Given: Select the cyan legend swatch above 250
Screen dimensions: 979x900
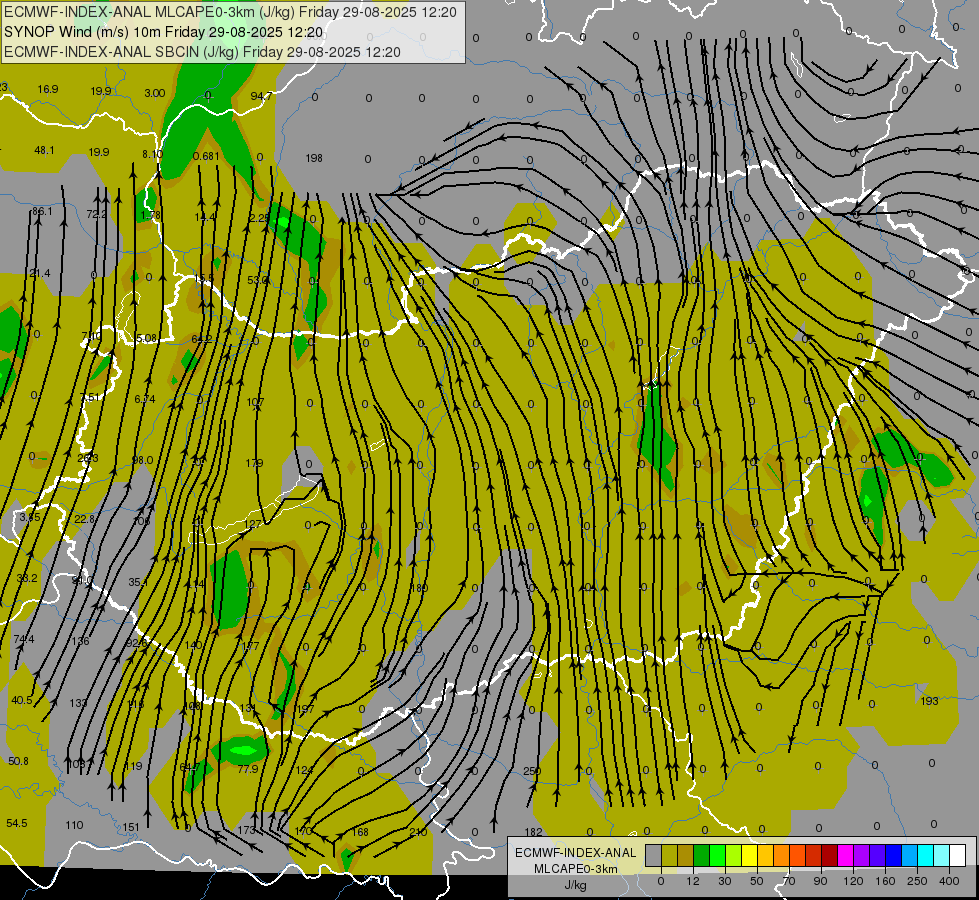Looking at the screenshot, I should click(x=926, y=855).
